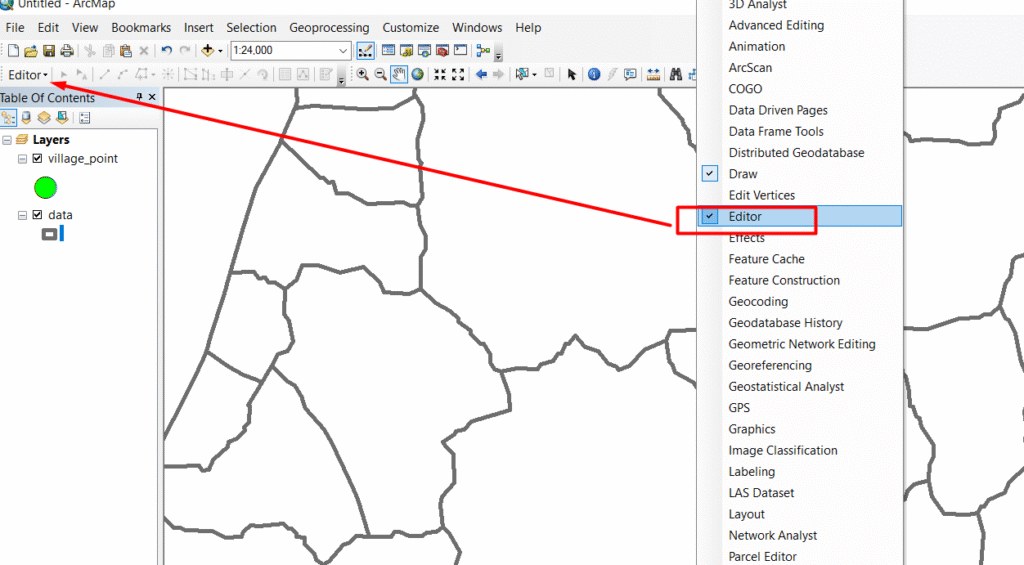The image size is (1024, 565).
Task: Enable Network Analyst toolbar
Action: pyautogui.click(x=801, y=536)
